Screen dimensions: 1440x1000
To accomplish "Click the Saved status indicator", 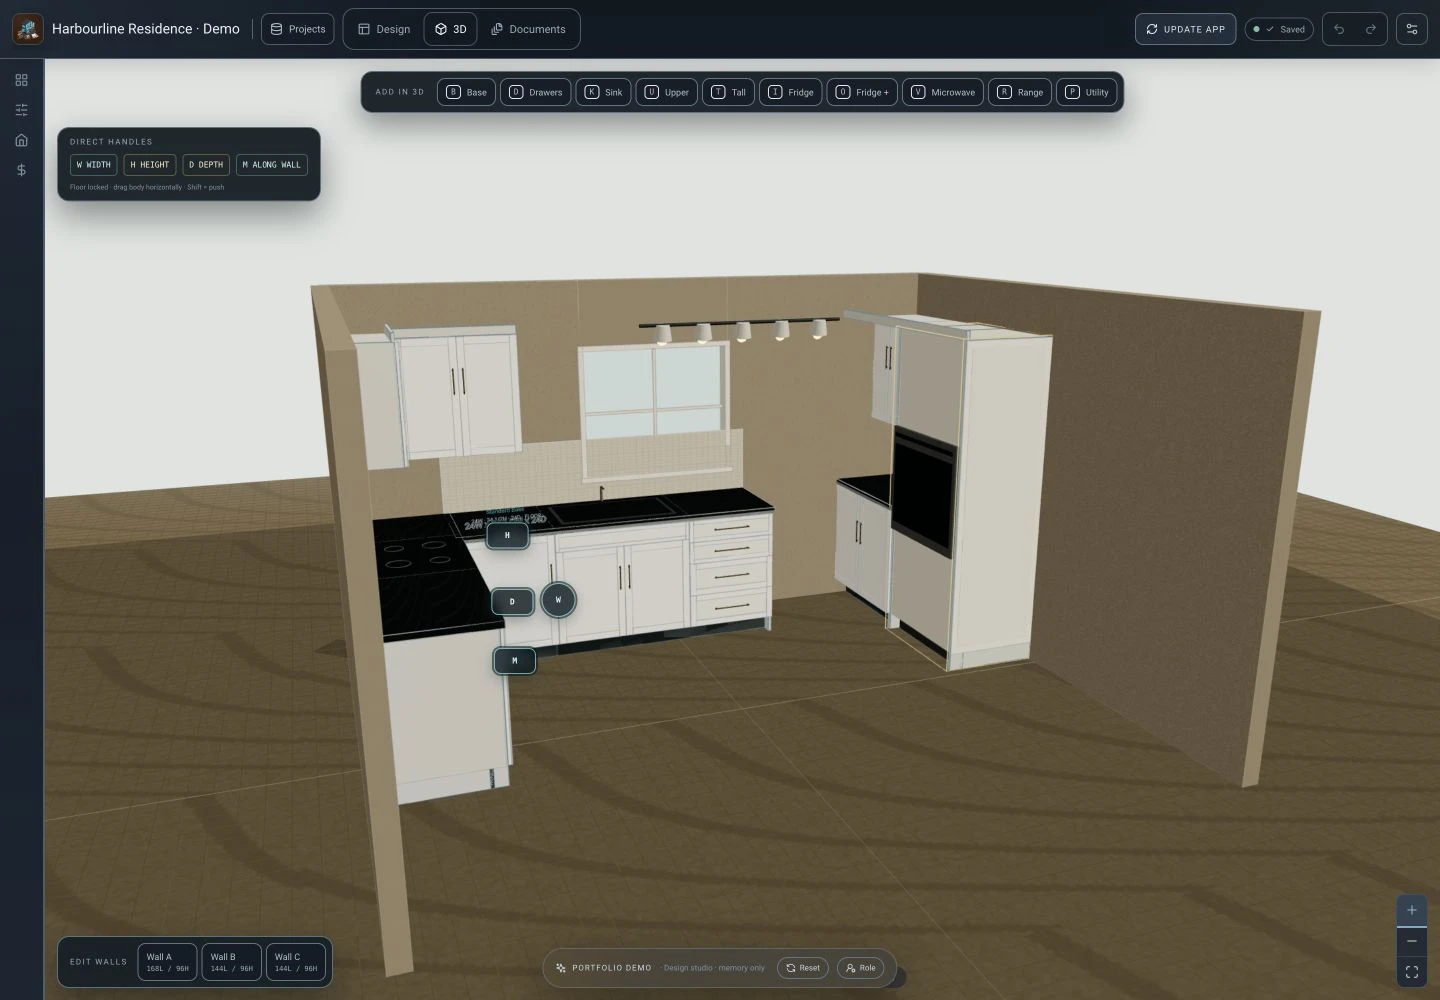I will (1279, 29).
